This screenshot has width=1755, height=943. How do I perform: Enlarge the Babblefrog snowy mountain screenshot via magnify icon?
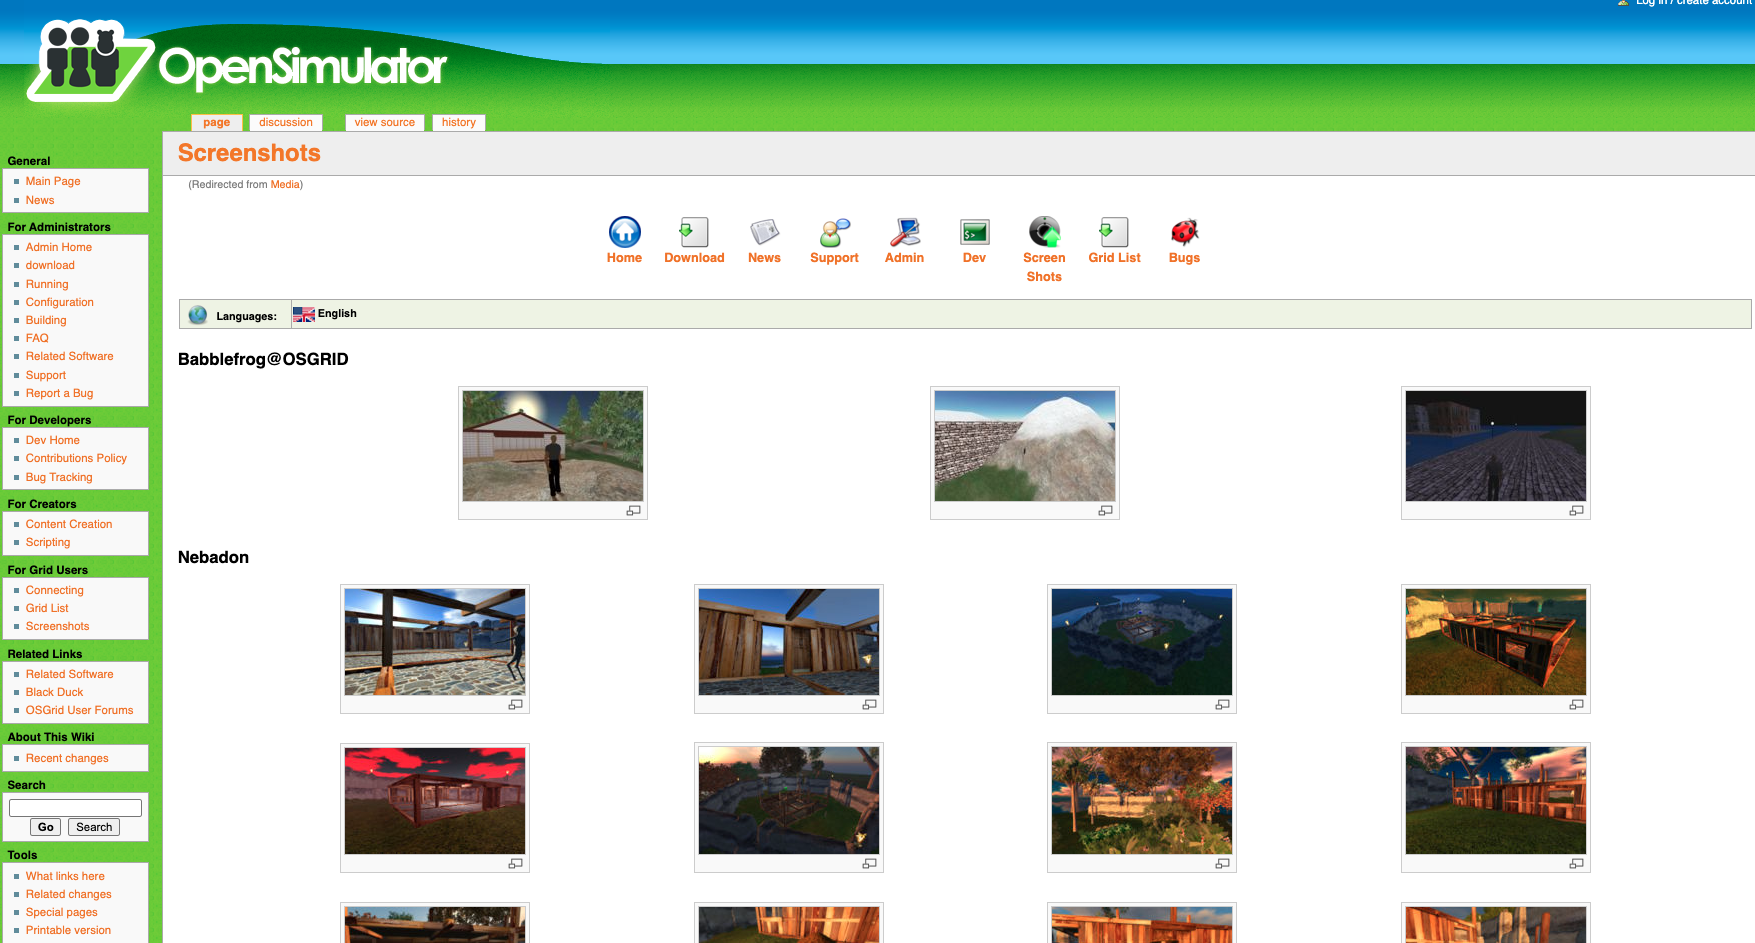tap(1105, 511)
